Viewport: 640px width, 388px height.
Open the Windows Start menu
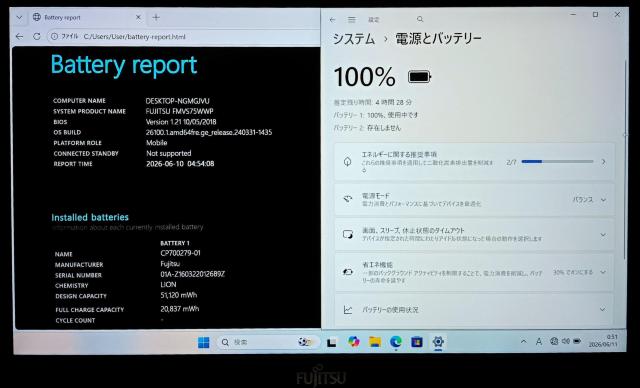pos(203,342)
